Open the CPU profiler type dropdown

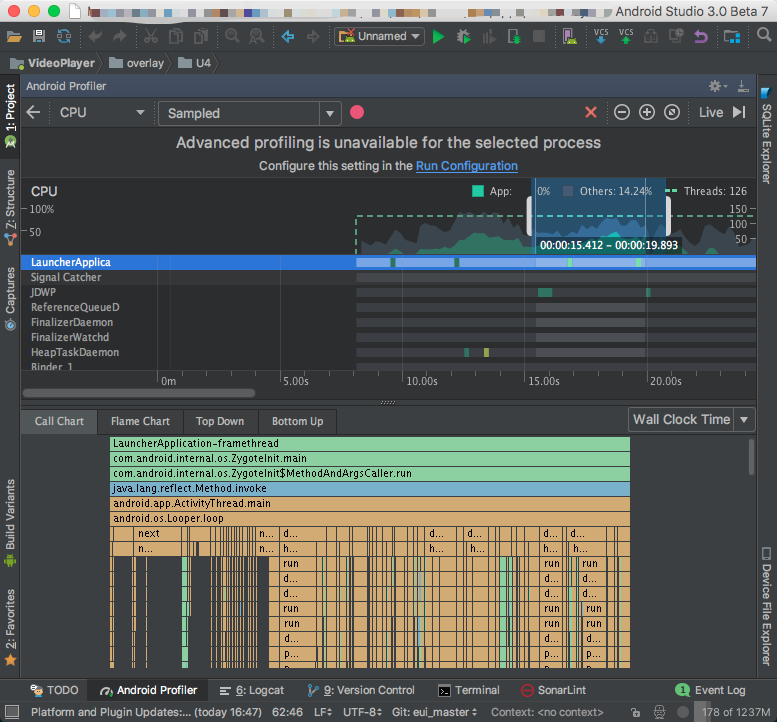coord(102,112)
